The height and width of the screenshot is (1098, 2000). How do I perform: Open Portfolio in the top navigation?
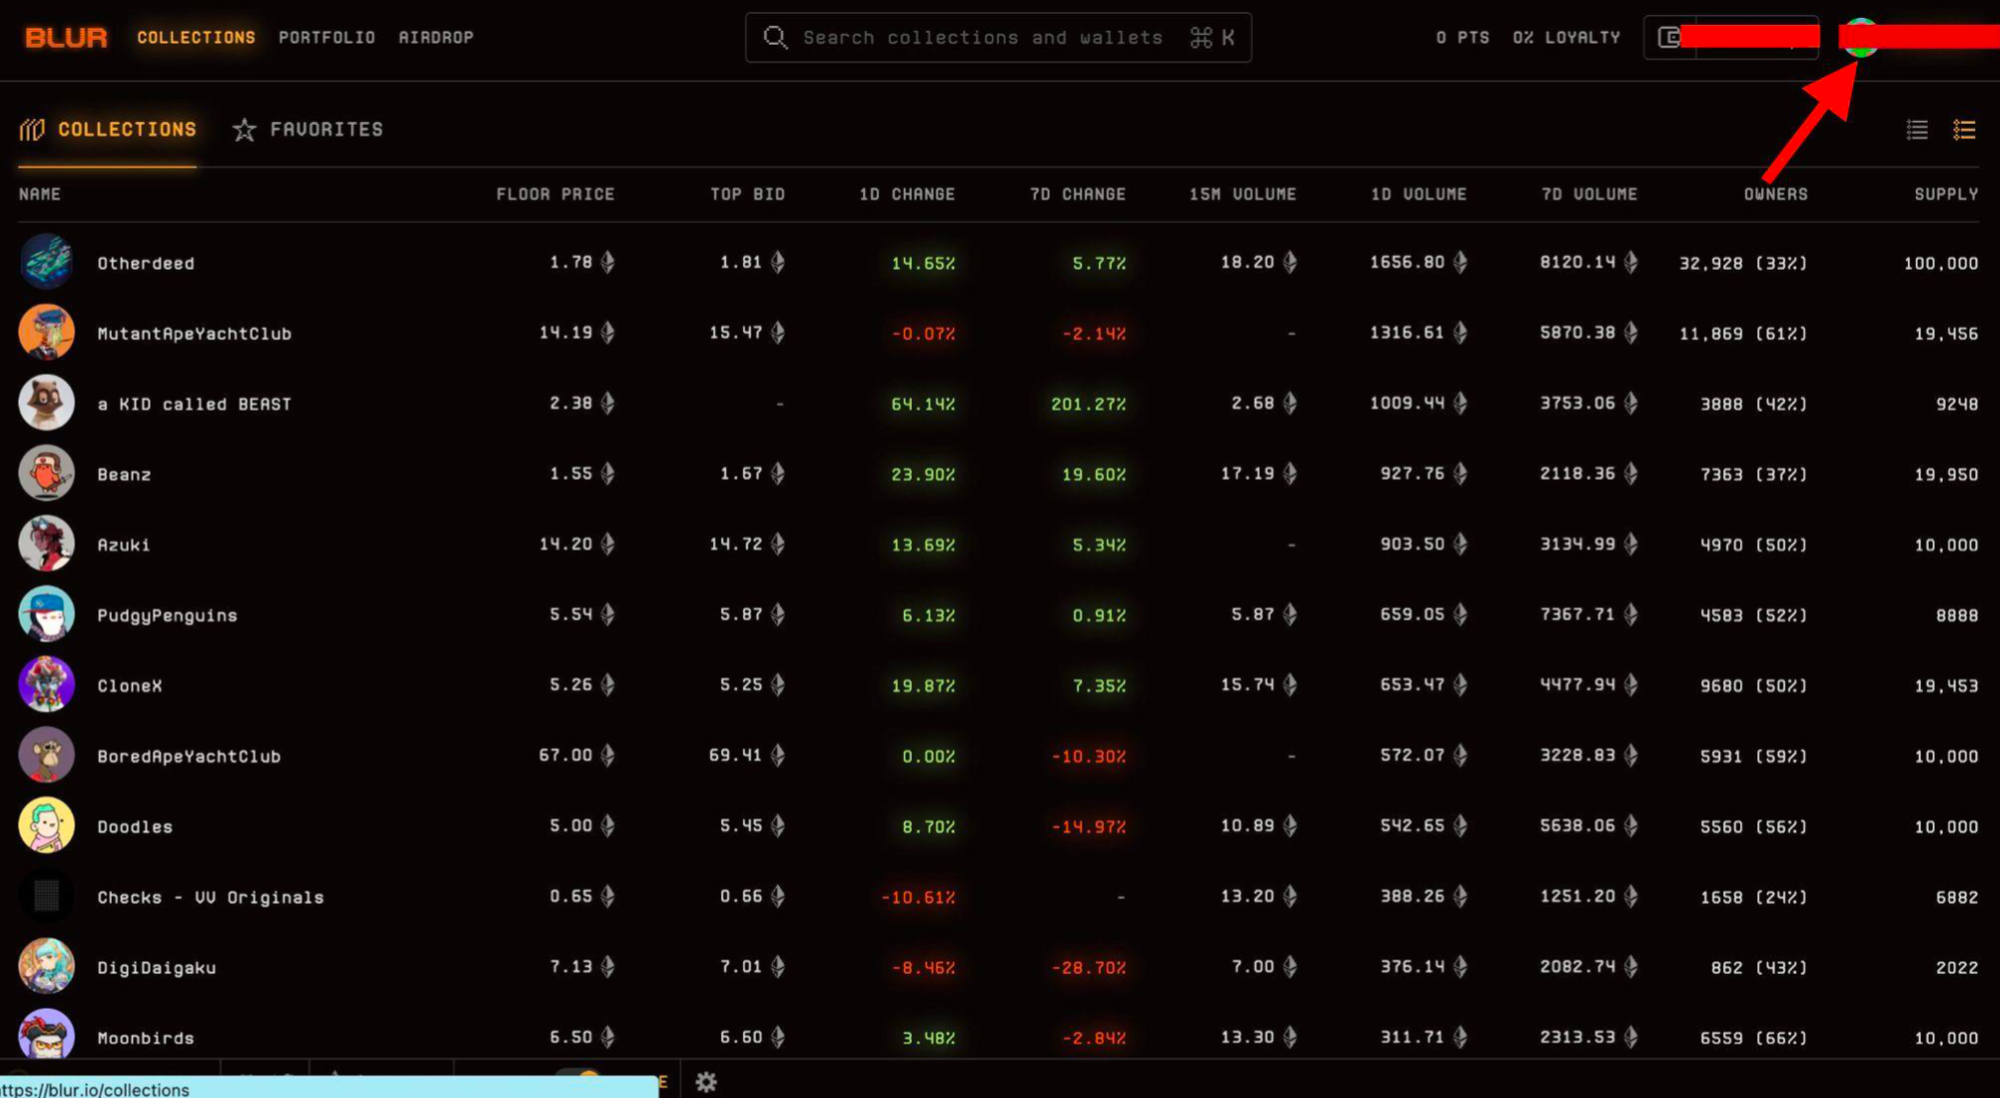pyautogui.click(x=327, y=37)
